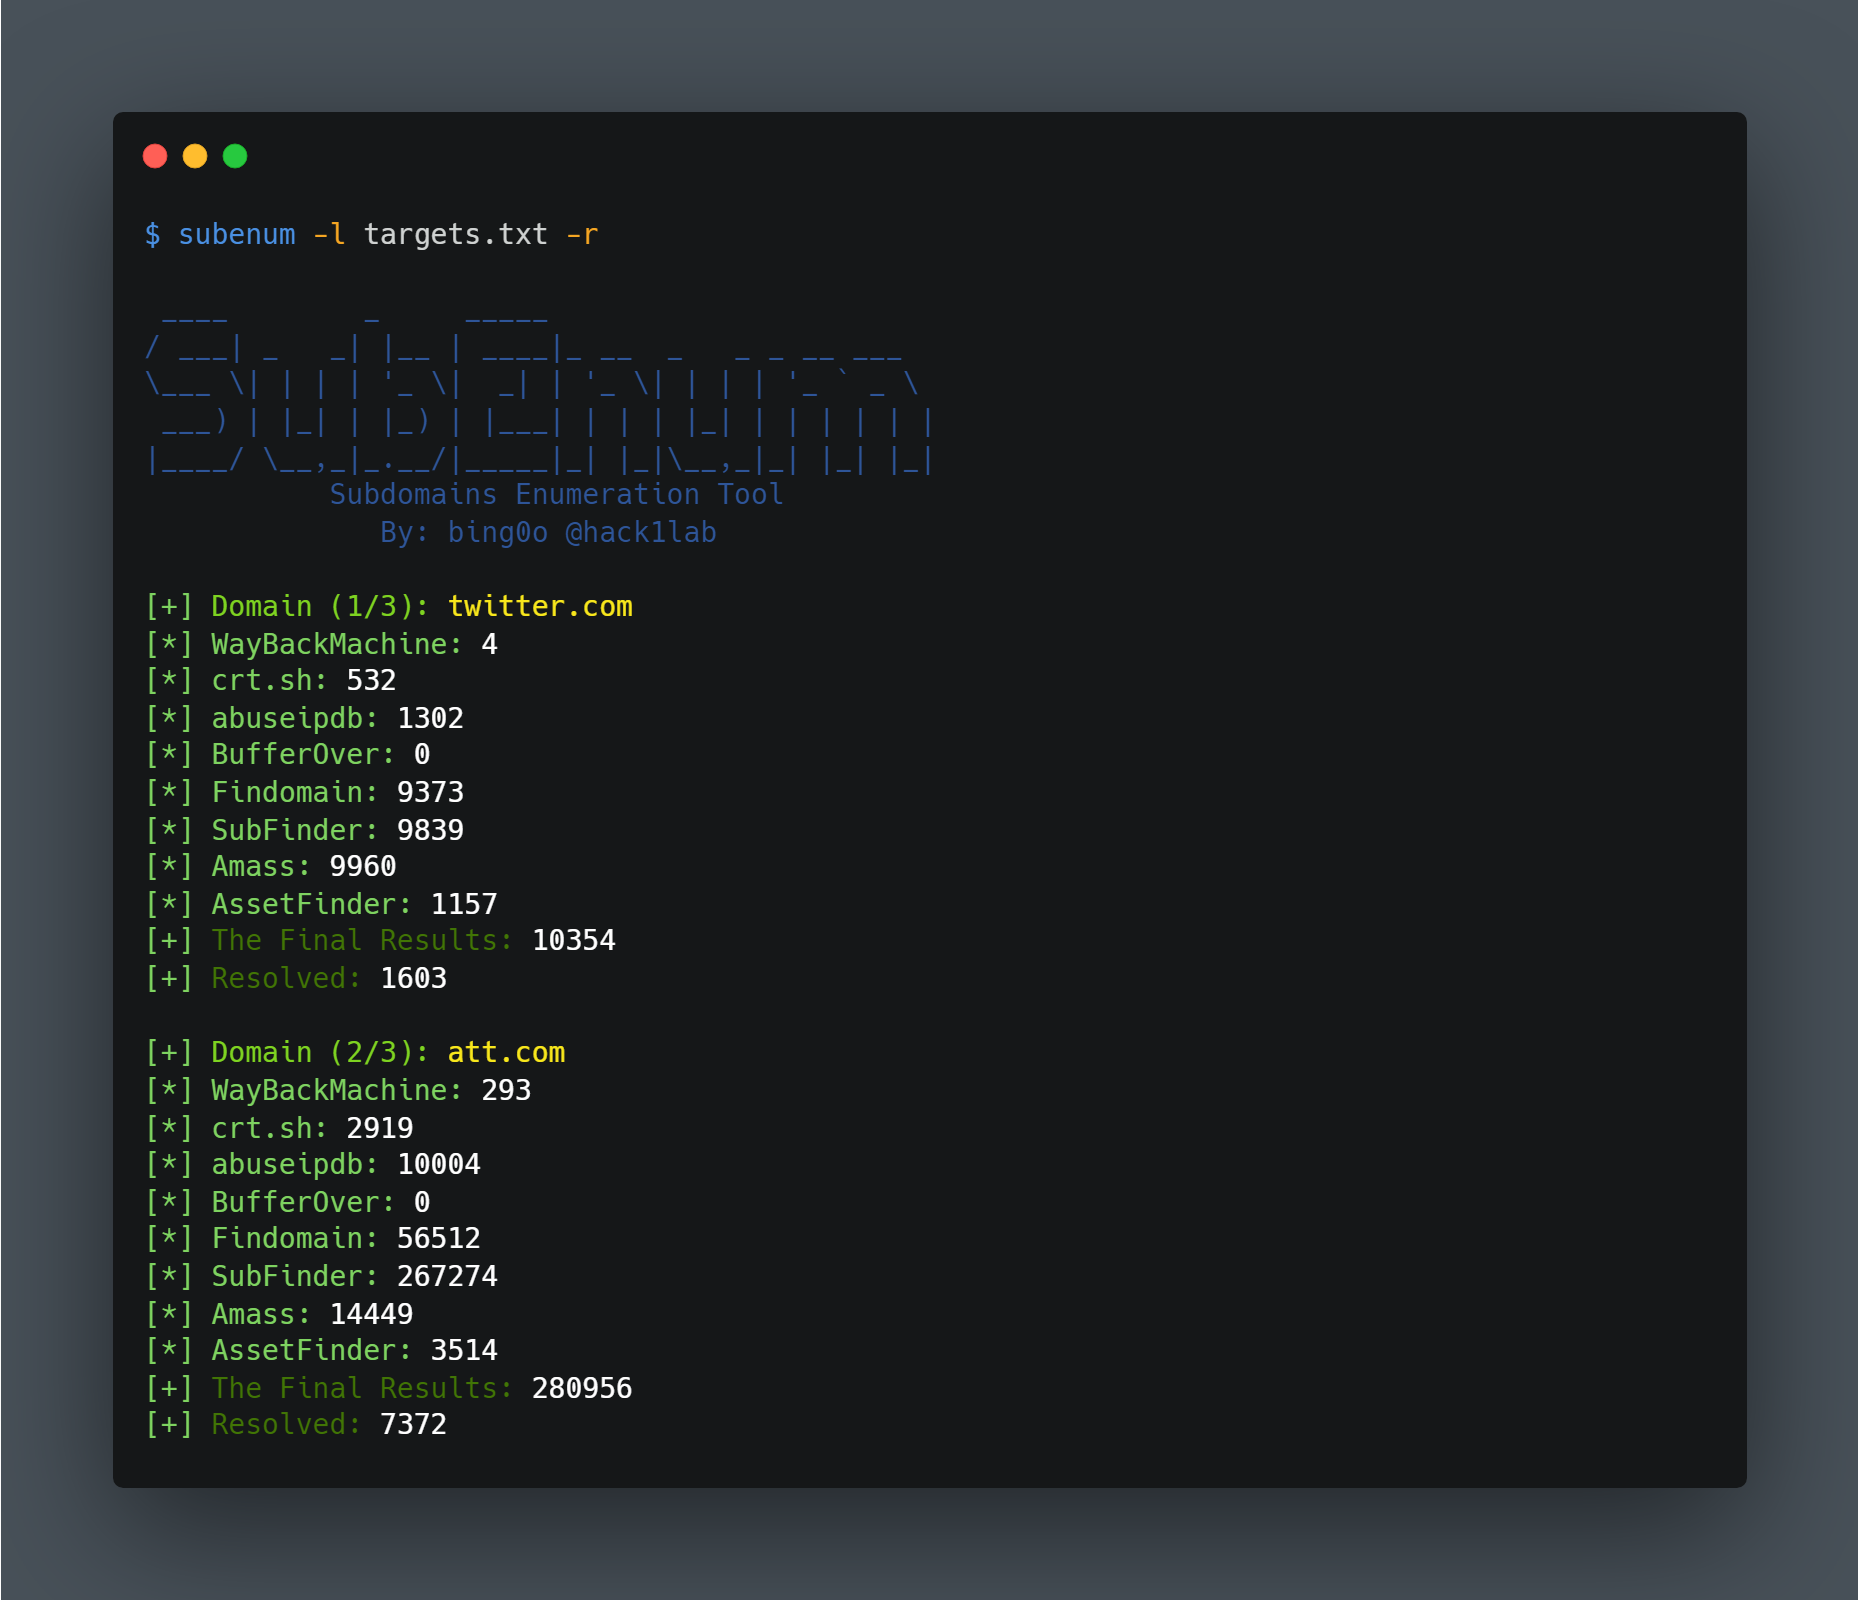Click SubFinder count '9839'
This screenshot has height=1600, width=1858.
(430, 830)
